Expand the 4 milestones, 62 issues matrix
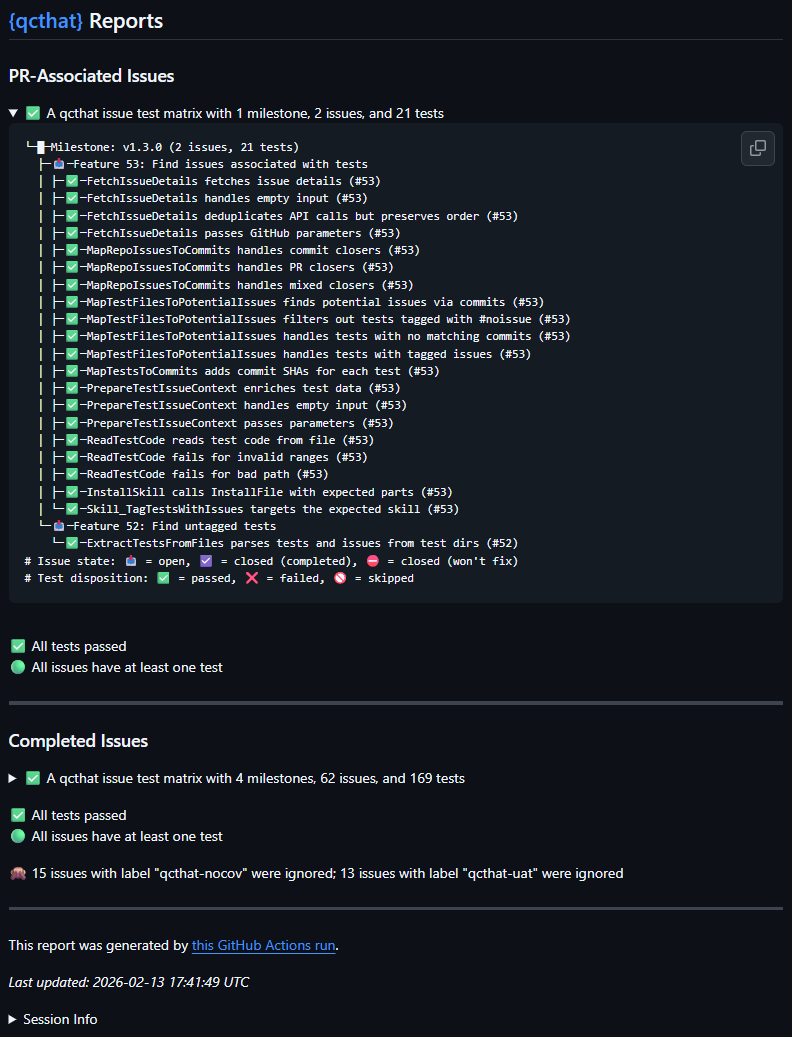The height and width of the screenshot is (1037, 792). (14, 778)
